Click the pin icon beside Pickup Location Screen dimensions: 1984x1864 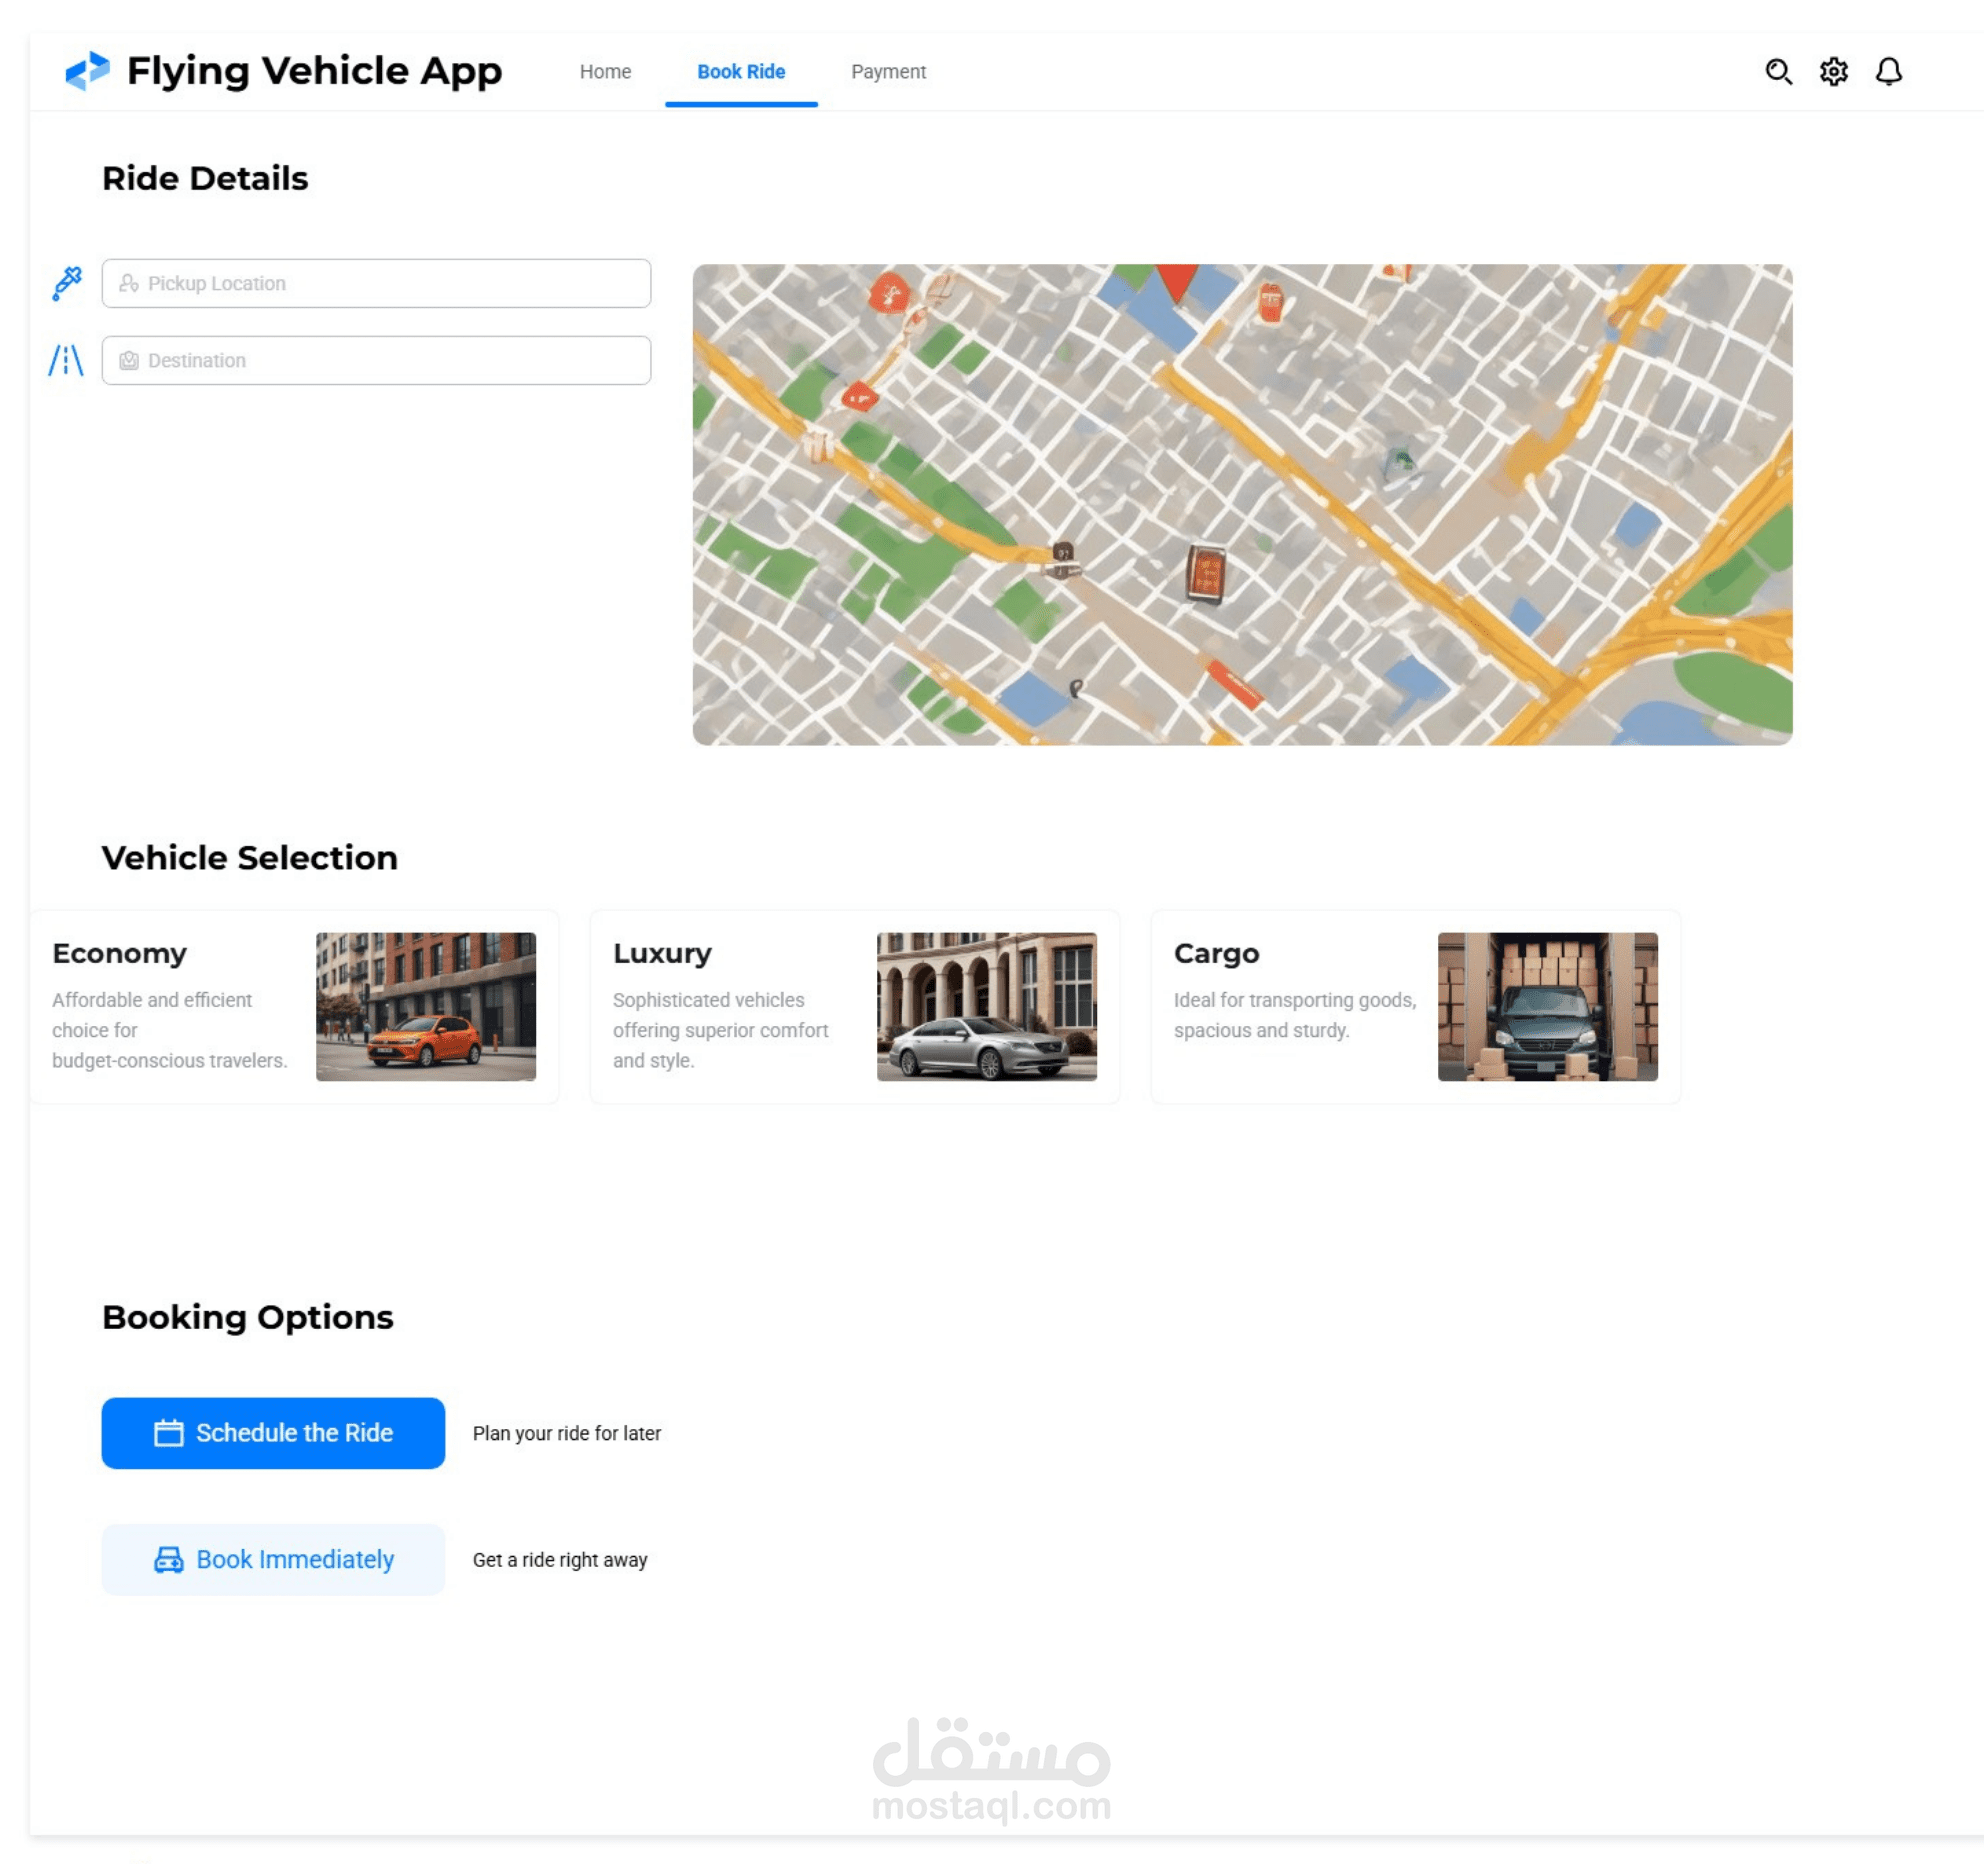pyautogui.click(x=67, y=283)
